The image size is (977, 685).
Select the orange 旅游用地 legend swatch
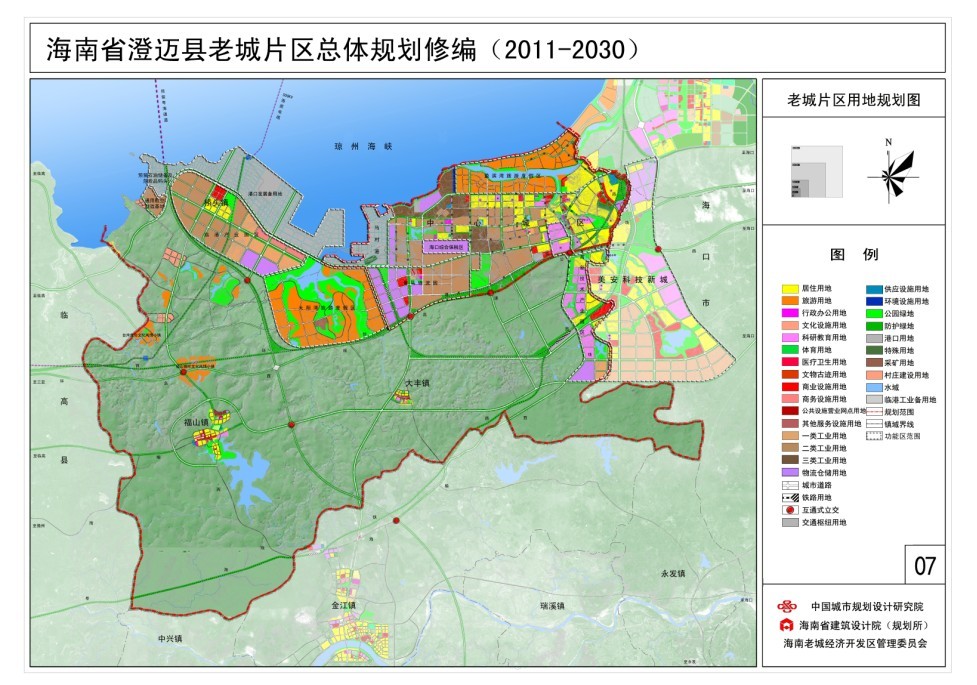pyautogui.click(x=790, y=300)
